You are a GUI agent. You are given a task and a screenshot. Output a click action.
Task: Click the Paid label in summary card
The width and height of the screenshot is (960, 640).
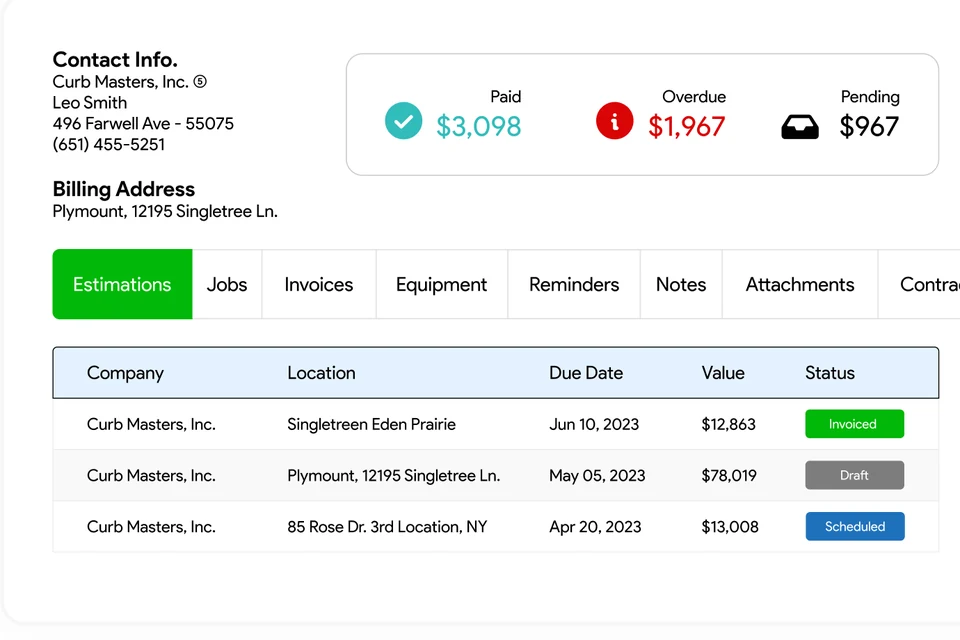(506, 97)
